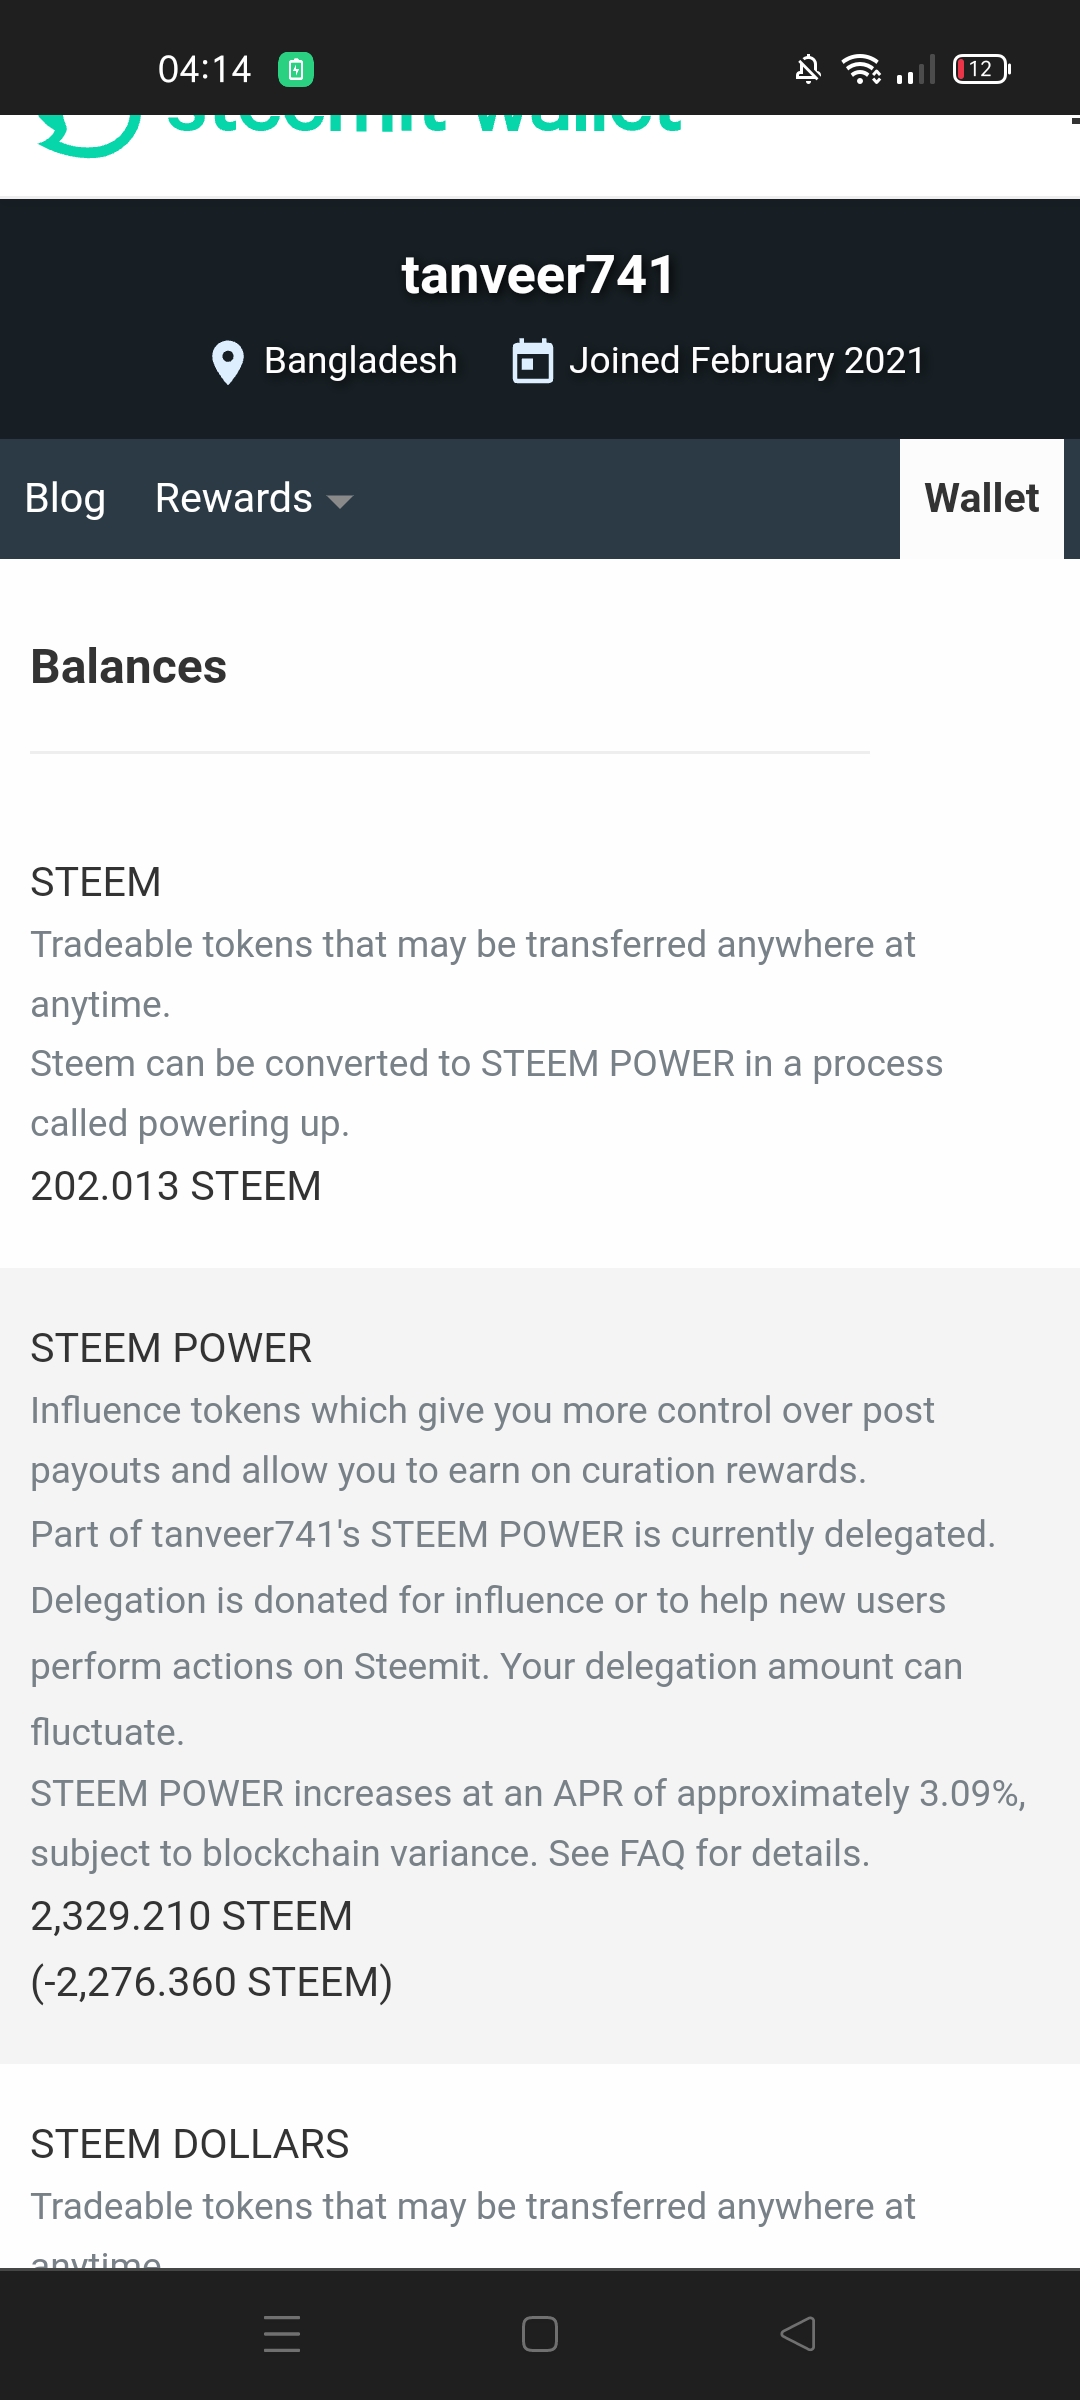Tap the calendar icon before Joined date
Image resolution: width=1080 pixels, height=2400 pixels.
(532, 362)
